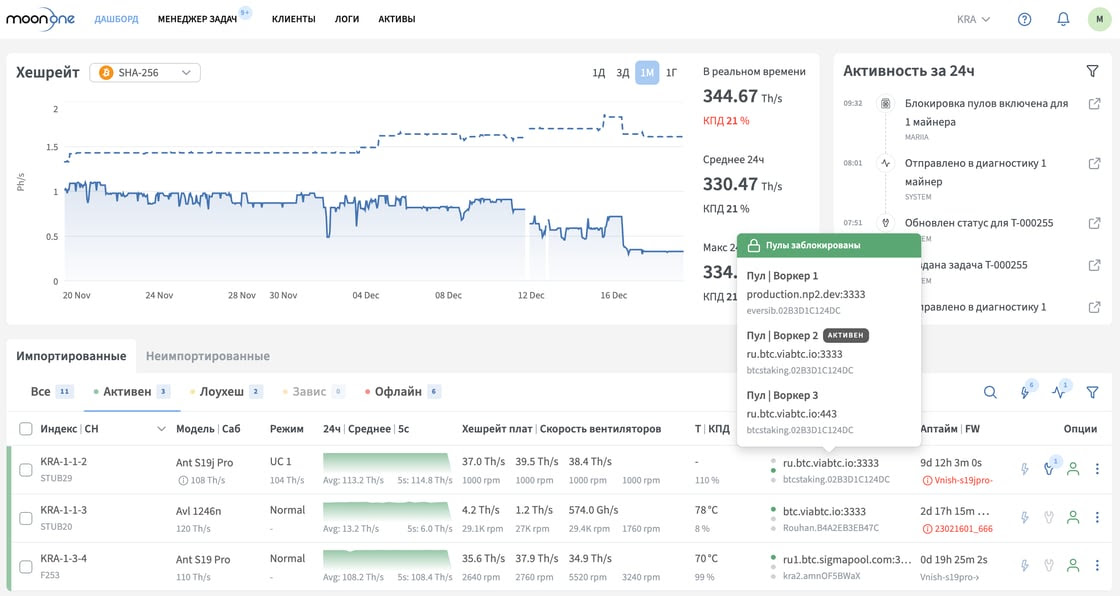Click pool address ru1.btc.sigmapool.com:3…

tap(846, 560)
